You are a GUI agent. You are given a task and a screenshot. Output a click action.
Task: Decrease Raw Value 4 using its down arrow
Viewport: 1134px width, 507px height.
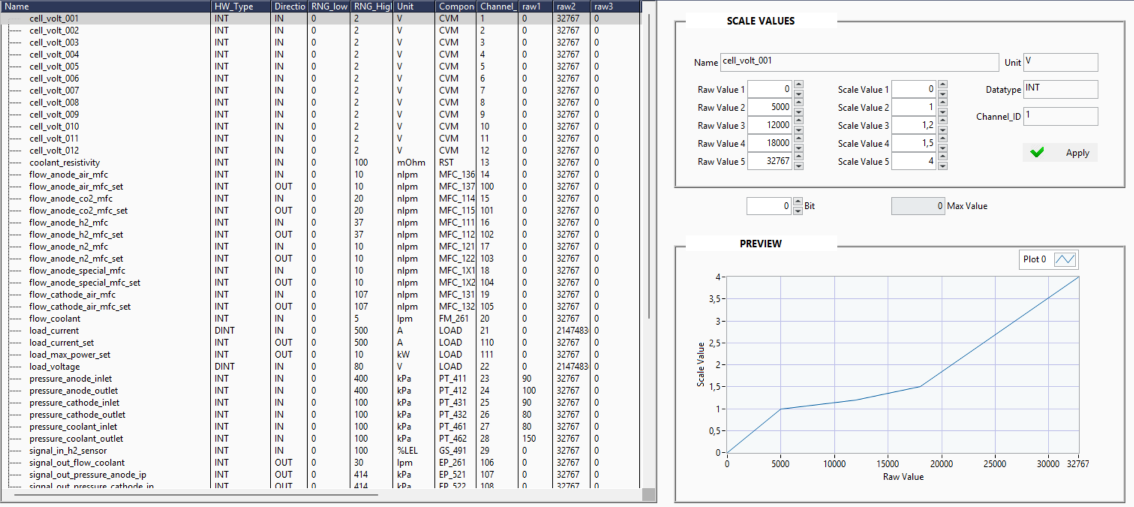pos(798,147)
